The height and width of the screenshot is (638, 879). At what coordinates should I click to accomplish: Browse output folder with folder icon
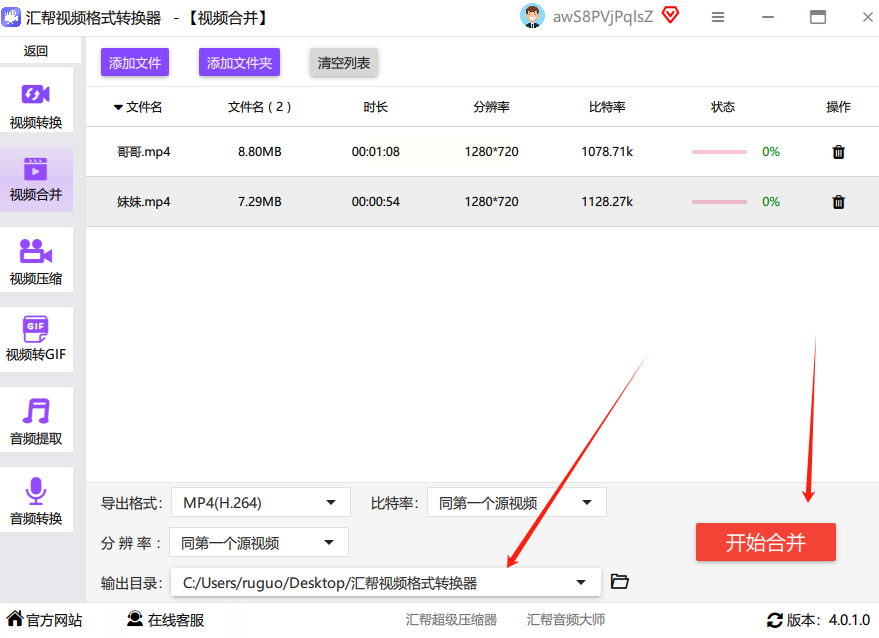(619, 581)
